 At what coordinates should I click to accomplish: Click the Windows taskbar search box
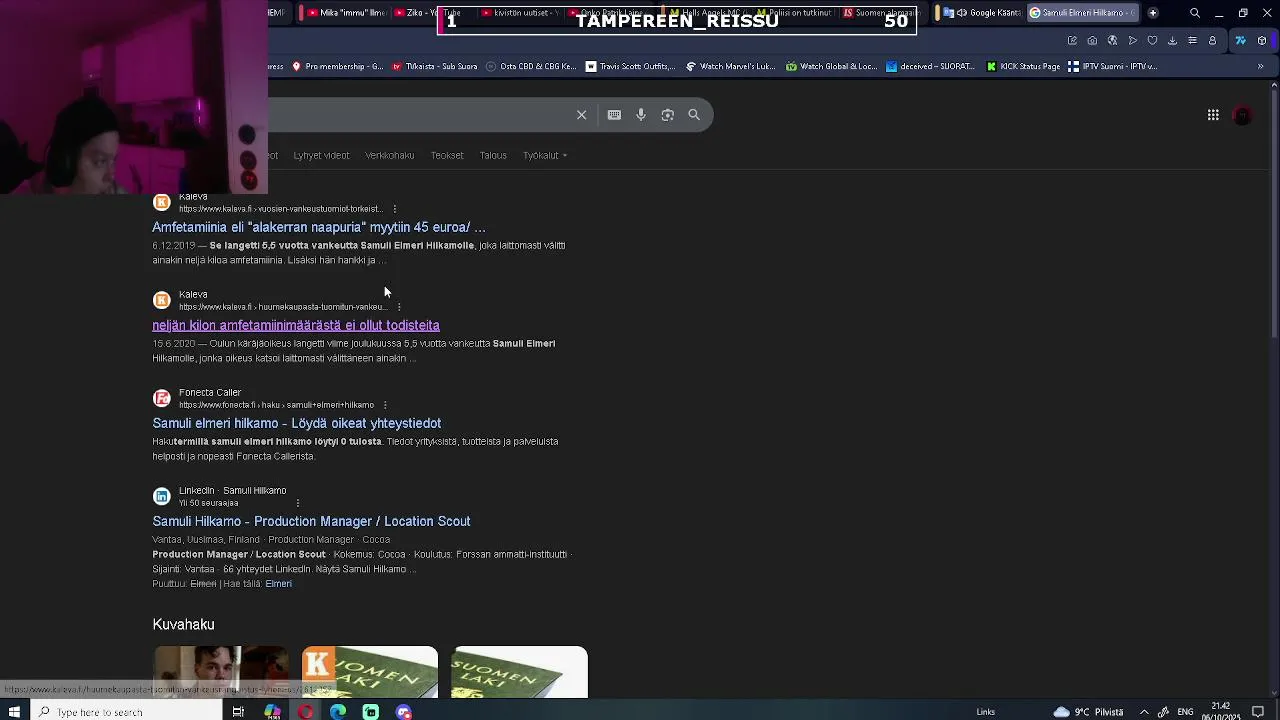(128, 712)
